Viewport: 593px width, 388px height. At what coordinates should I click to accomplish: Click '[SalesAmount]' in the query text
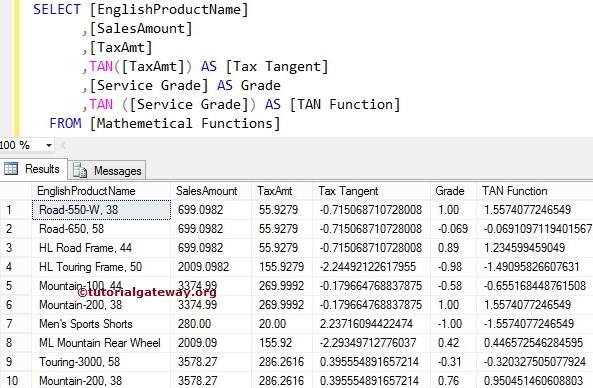pyautogui.click(x=141, y=29)
